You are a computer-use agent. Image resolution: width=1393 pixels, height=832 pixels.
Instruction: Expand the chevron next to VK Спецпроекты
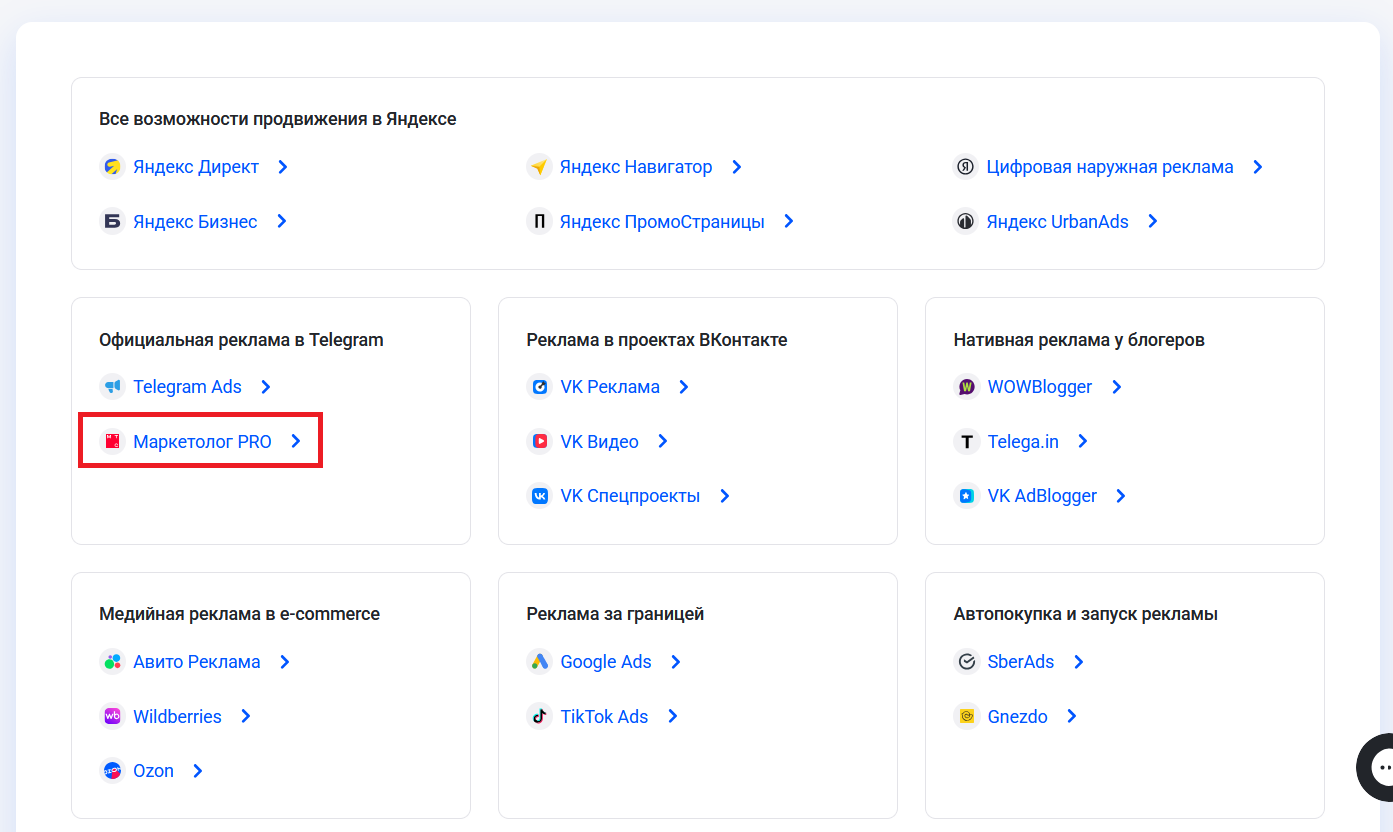725,495
